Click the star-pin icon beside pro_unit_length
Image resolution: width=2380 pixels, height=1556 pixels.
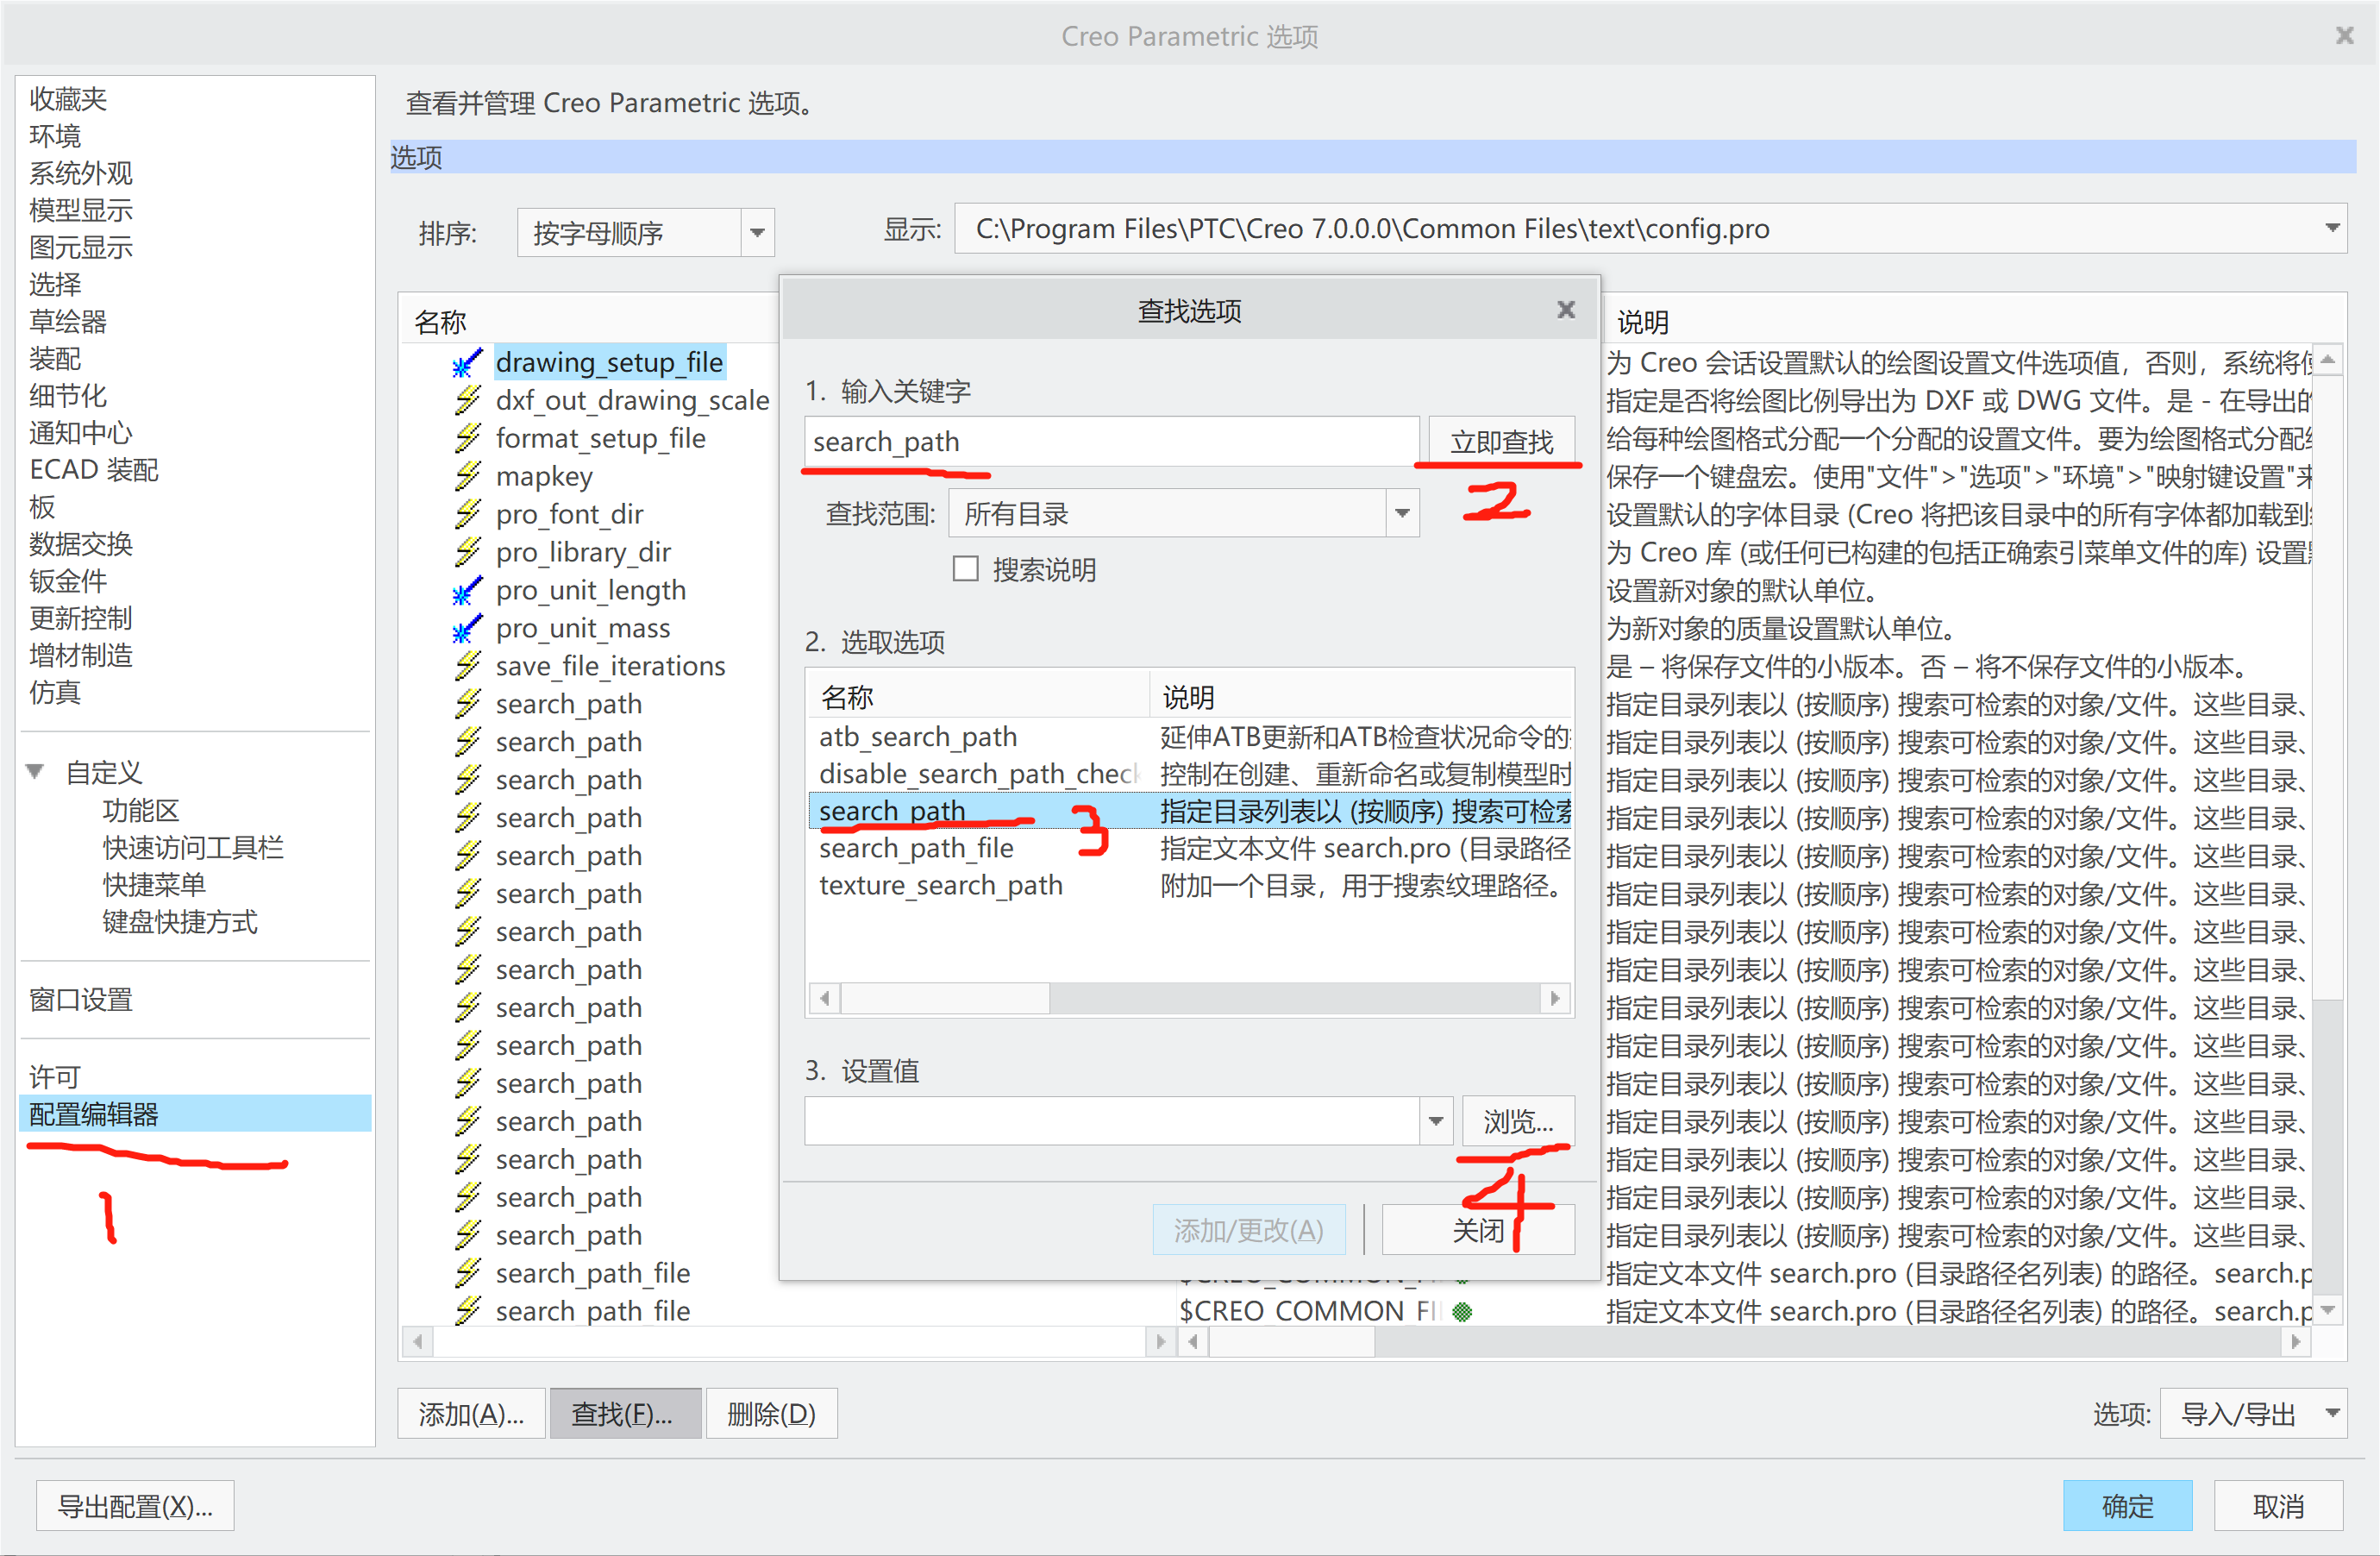pyautogui.click(x=466, y=591)
